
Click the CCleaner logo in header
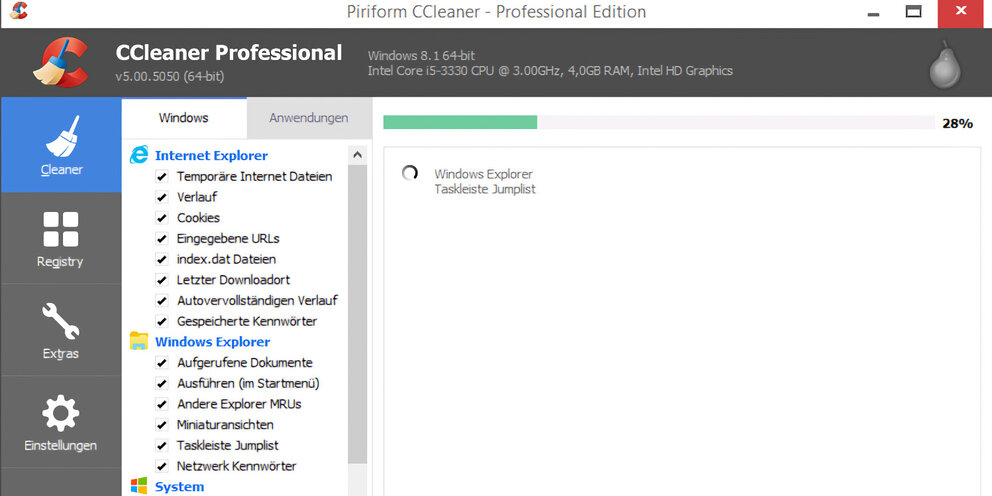point(60,62)
